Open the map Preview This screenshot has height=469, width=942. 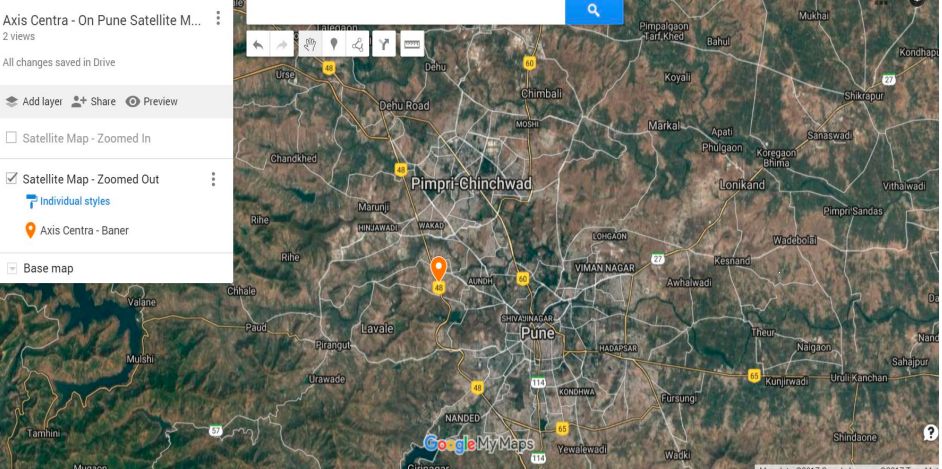[151, 101]
